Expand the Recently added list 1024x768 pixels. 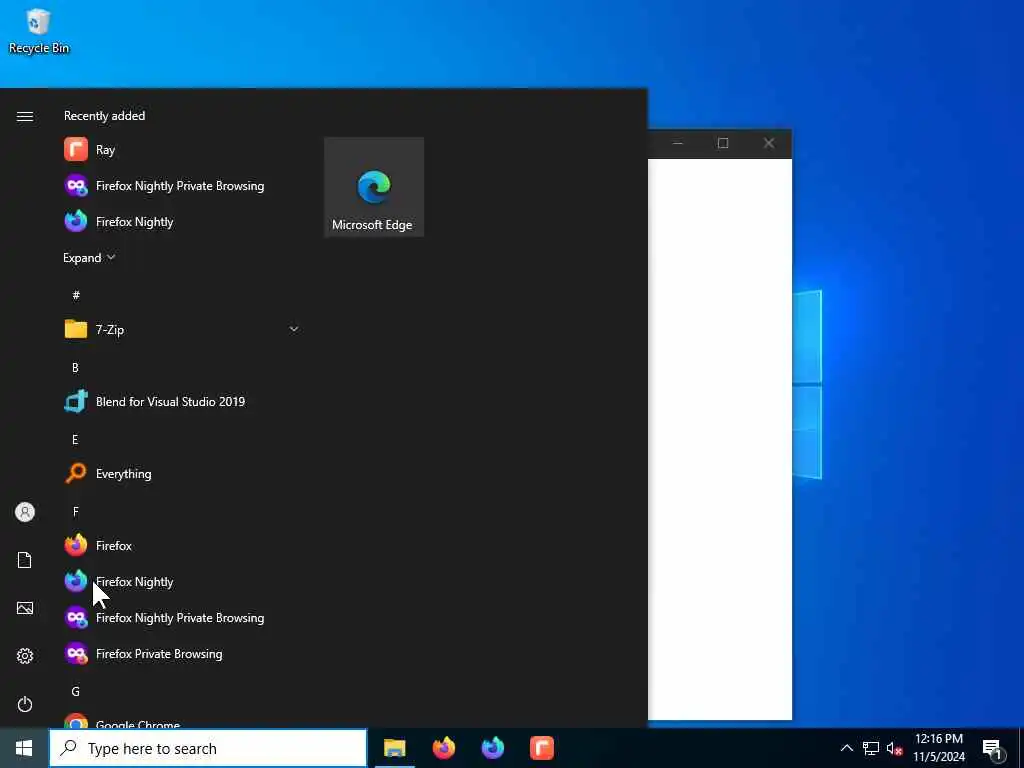click(x=89, y=257)
